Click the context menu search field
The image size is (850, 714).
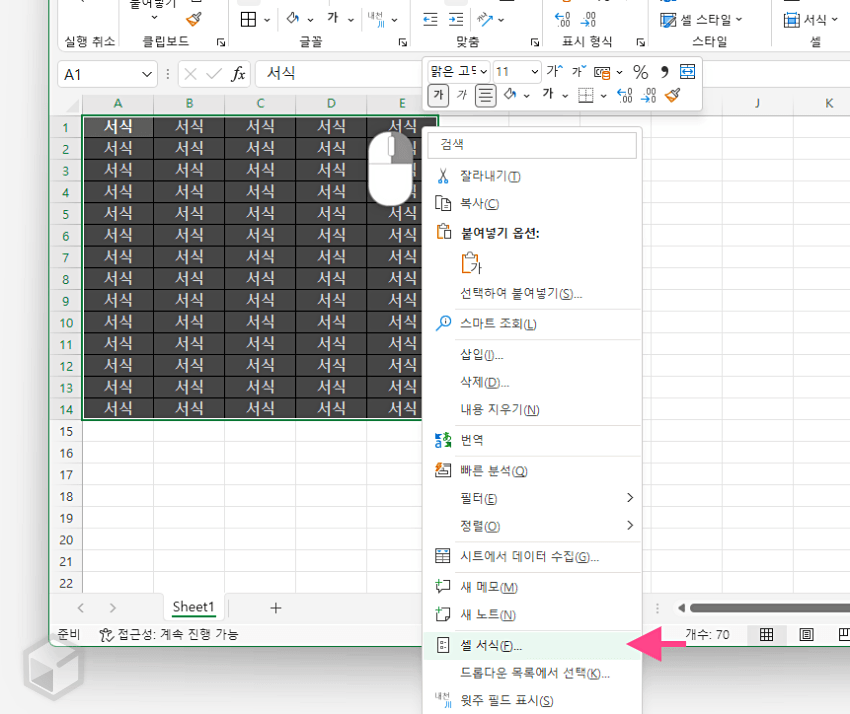[532, 145]
